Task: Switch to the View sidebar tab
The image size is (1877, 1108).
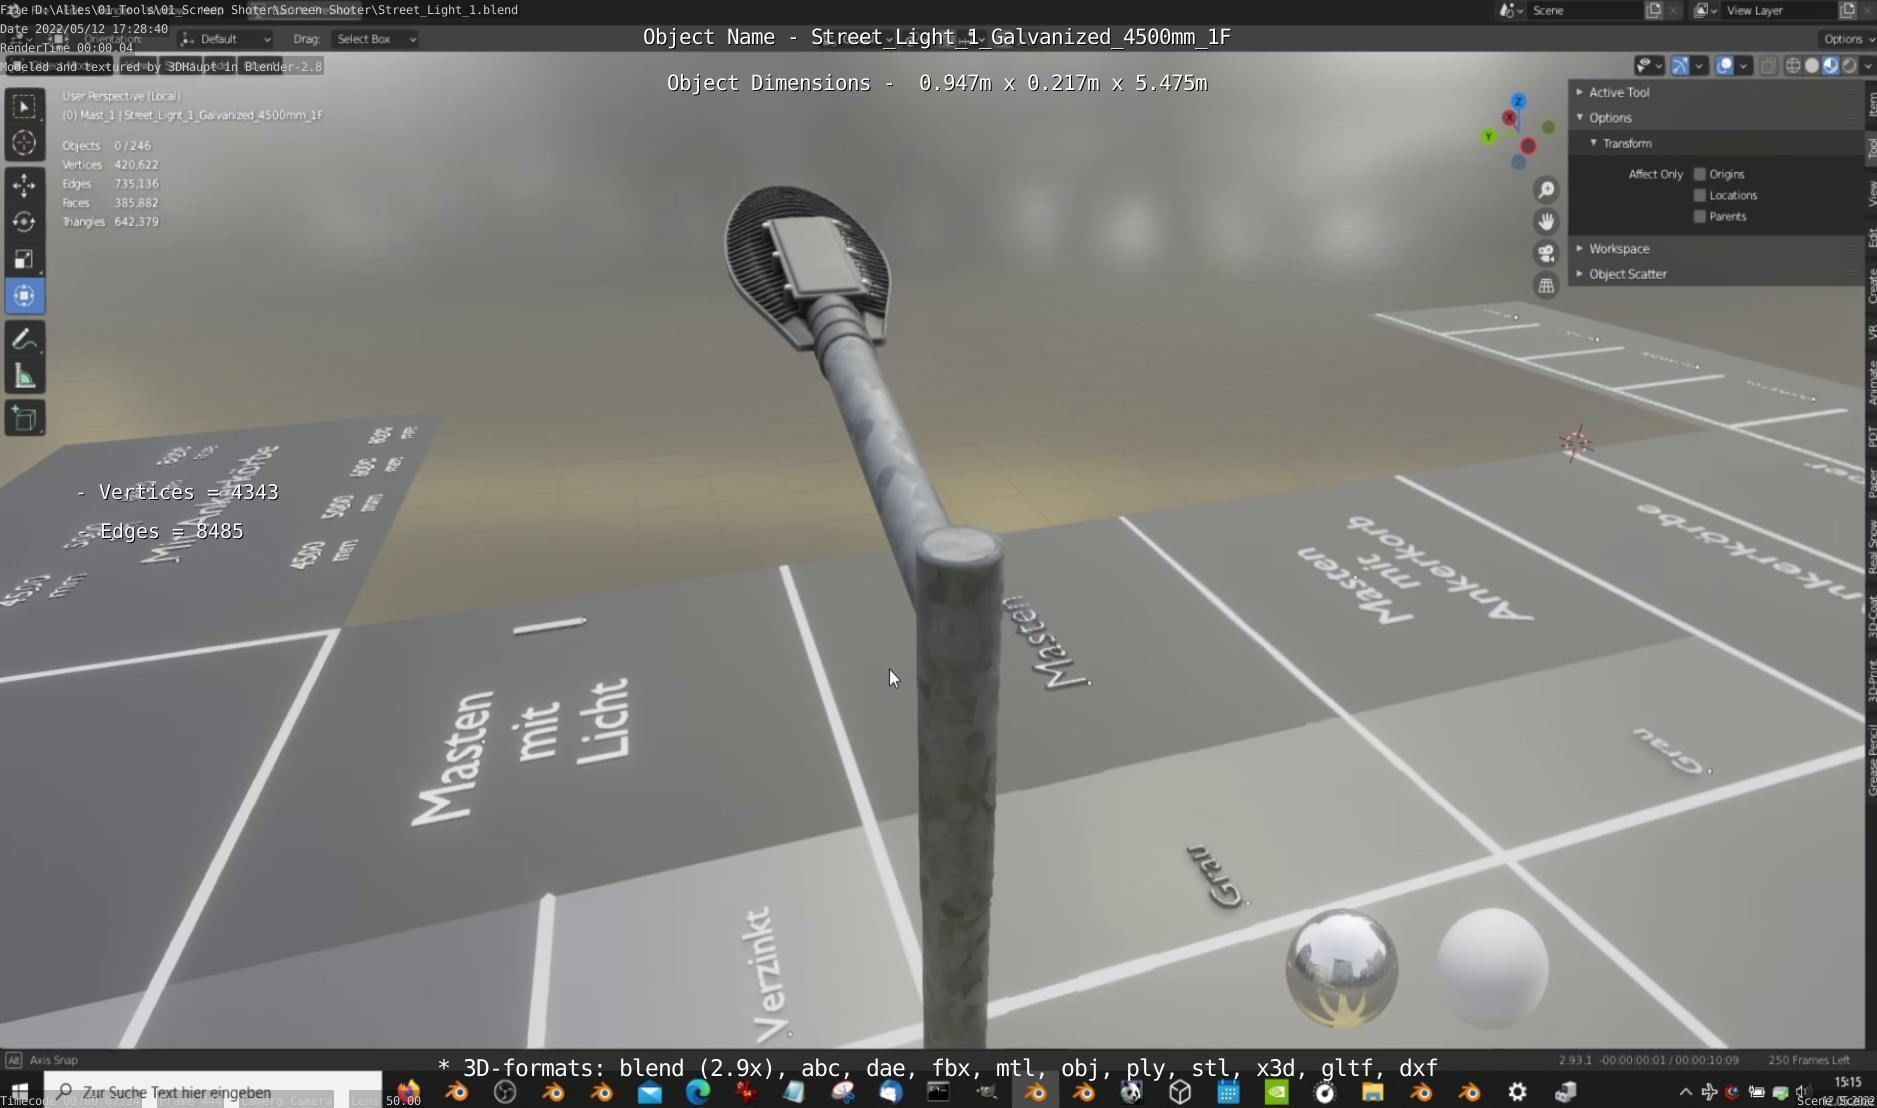Action: click(1871, 194)
